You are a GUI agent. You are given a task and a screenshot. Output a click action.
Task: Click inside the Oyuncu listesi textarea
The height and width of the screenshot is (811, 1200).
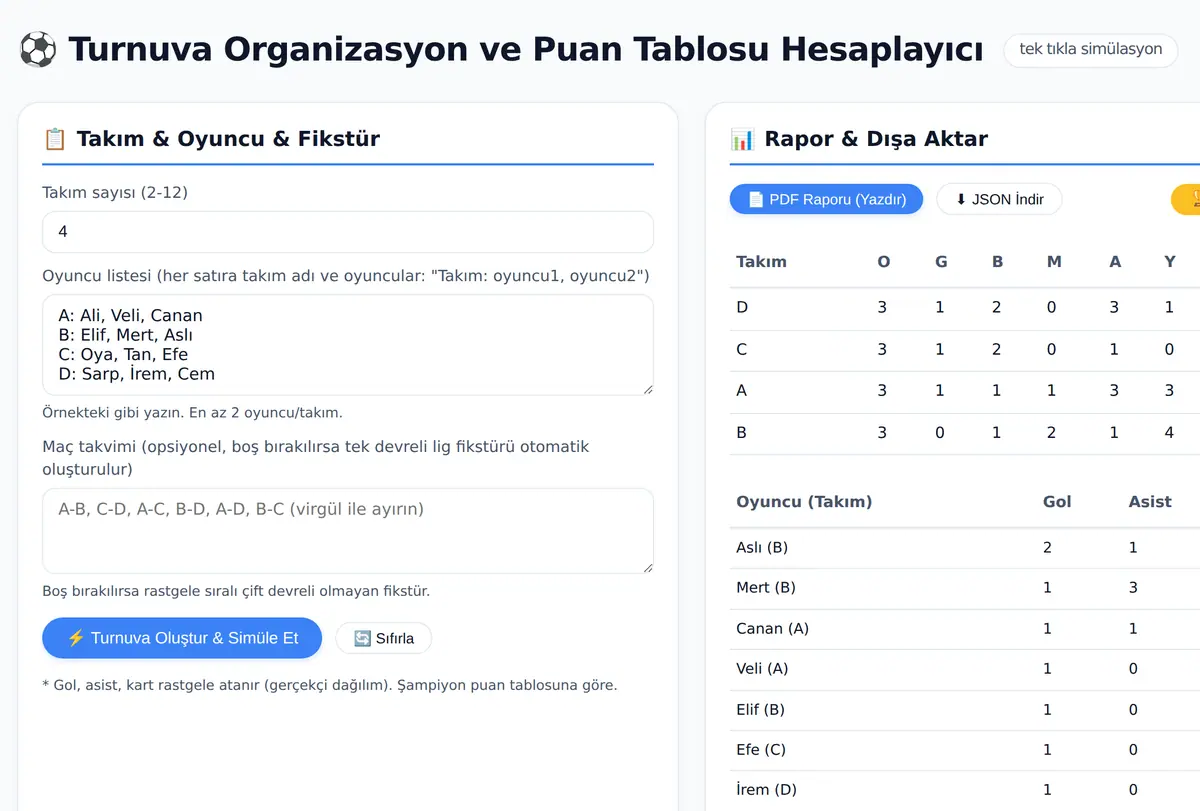pyautogui.click(x=348, y=345)
